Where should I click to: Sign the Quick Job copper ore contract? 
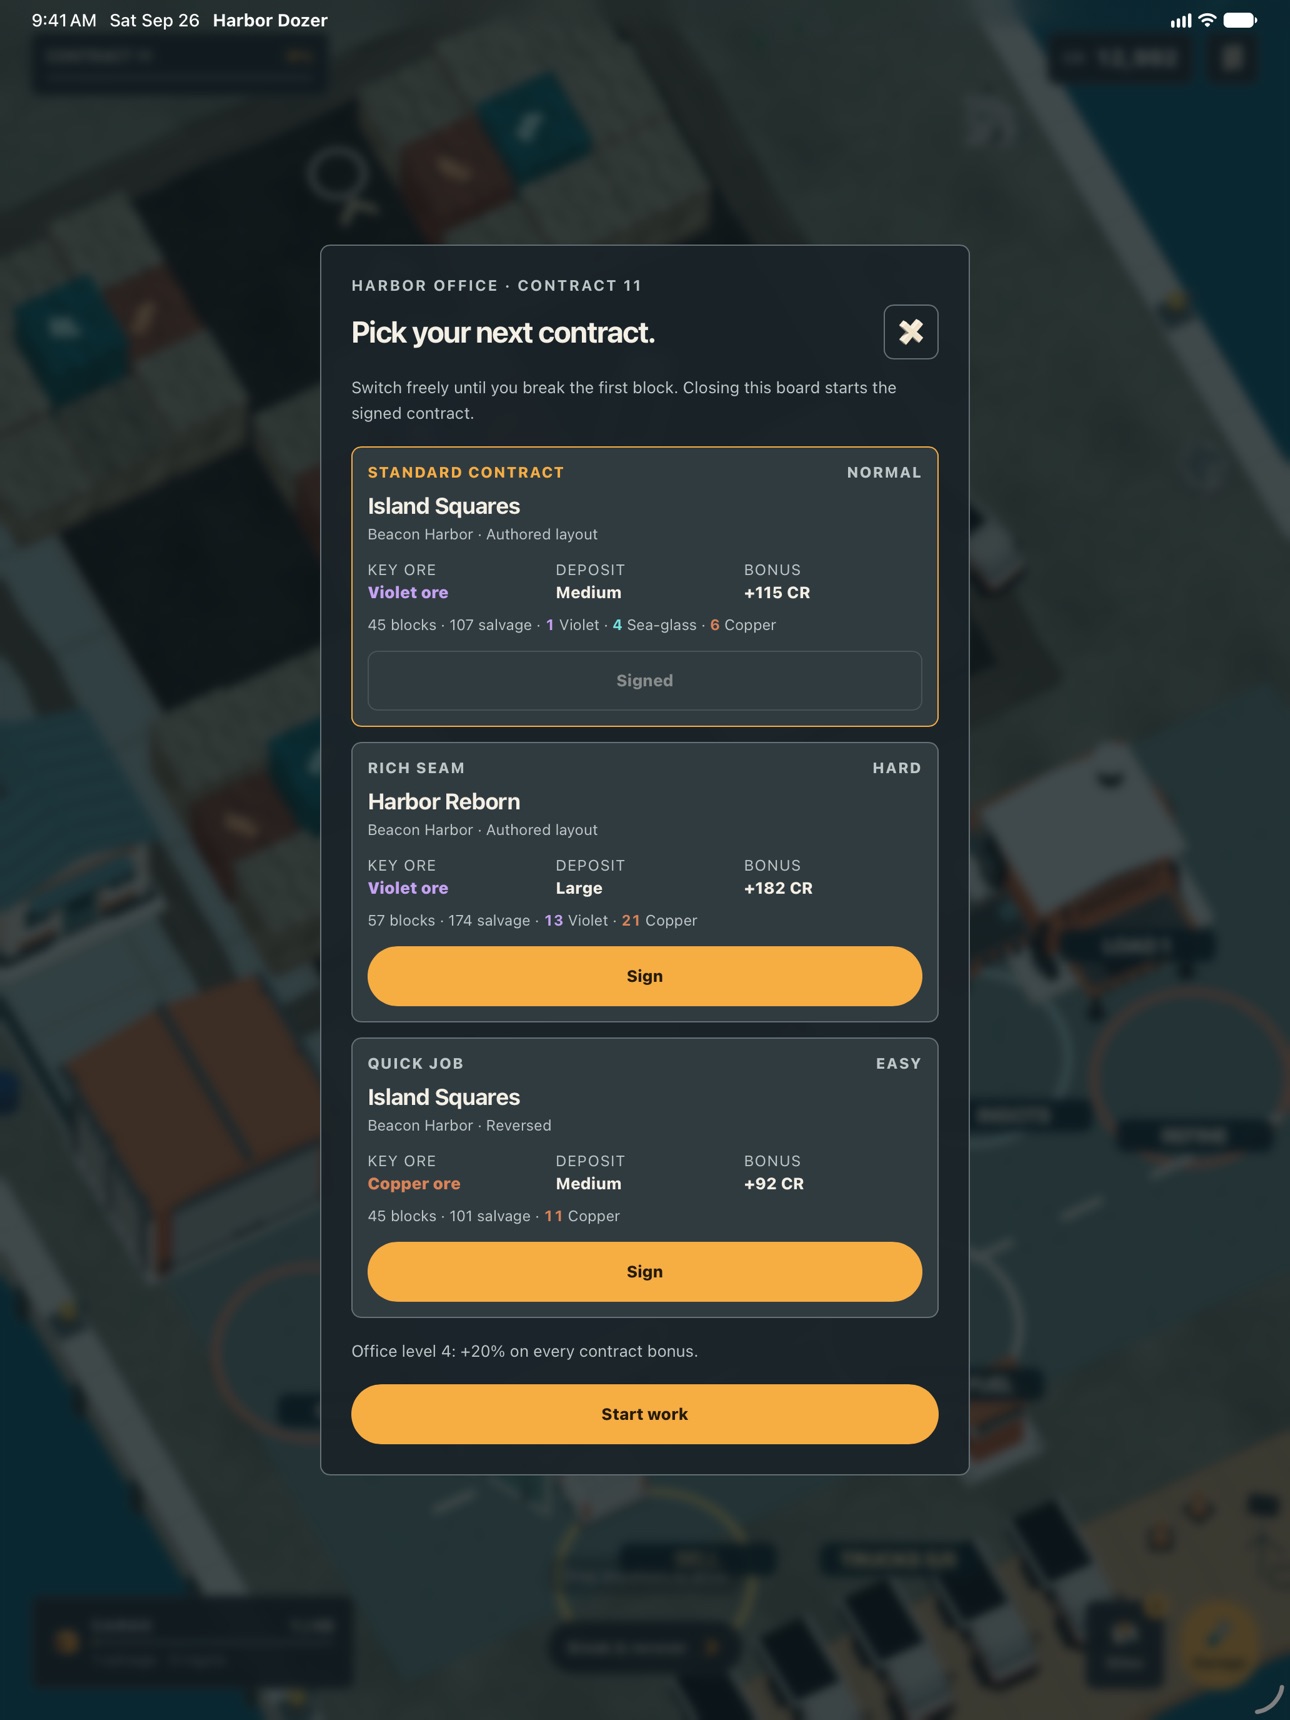click(644, 1272)
